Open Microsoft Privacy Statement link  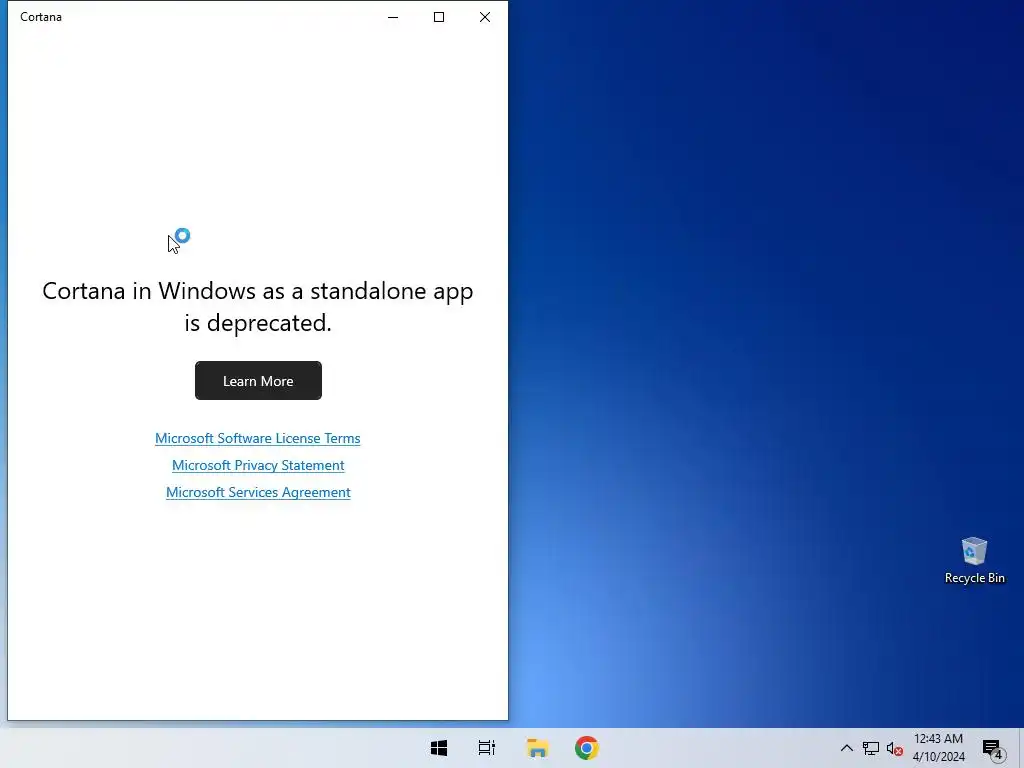tap(258, 465)
